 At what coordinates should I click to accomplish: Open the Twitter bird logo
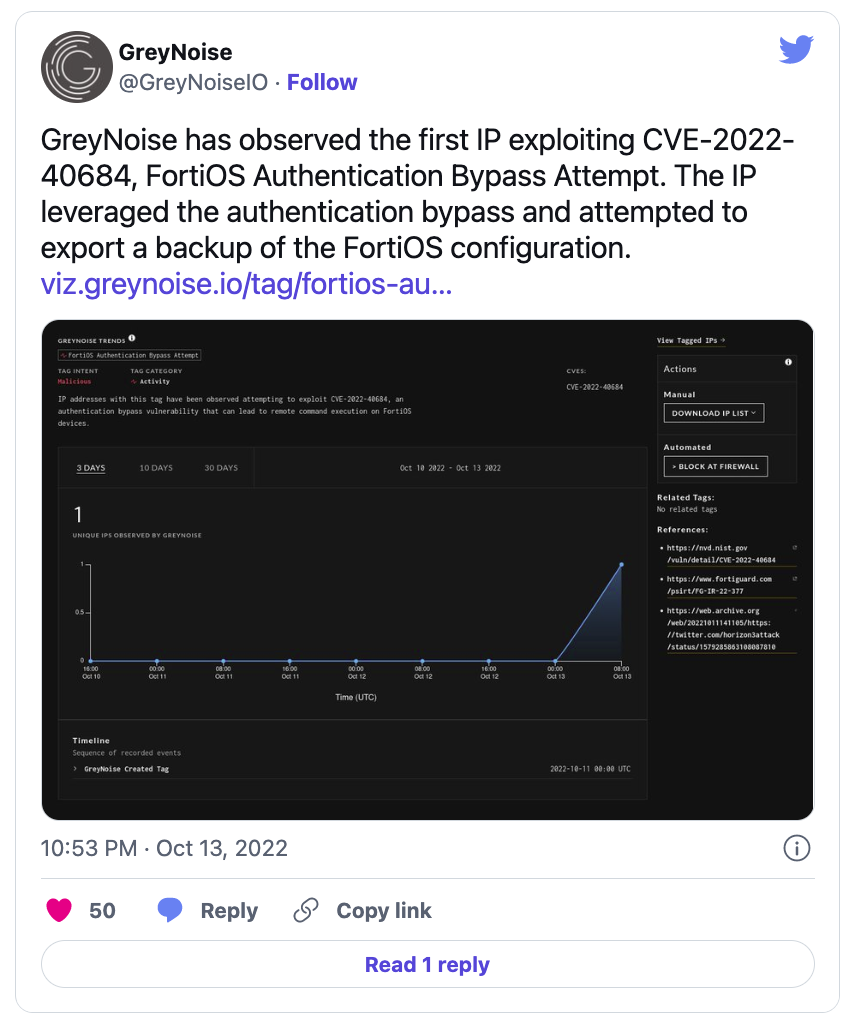coord(796,49)
